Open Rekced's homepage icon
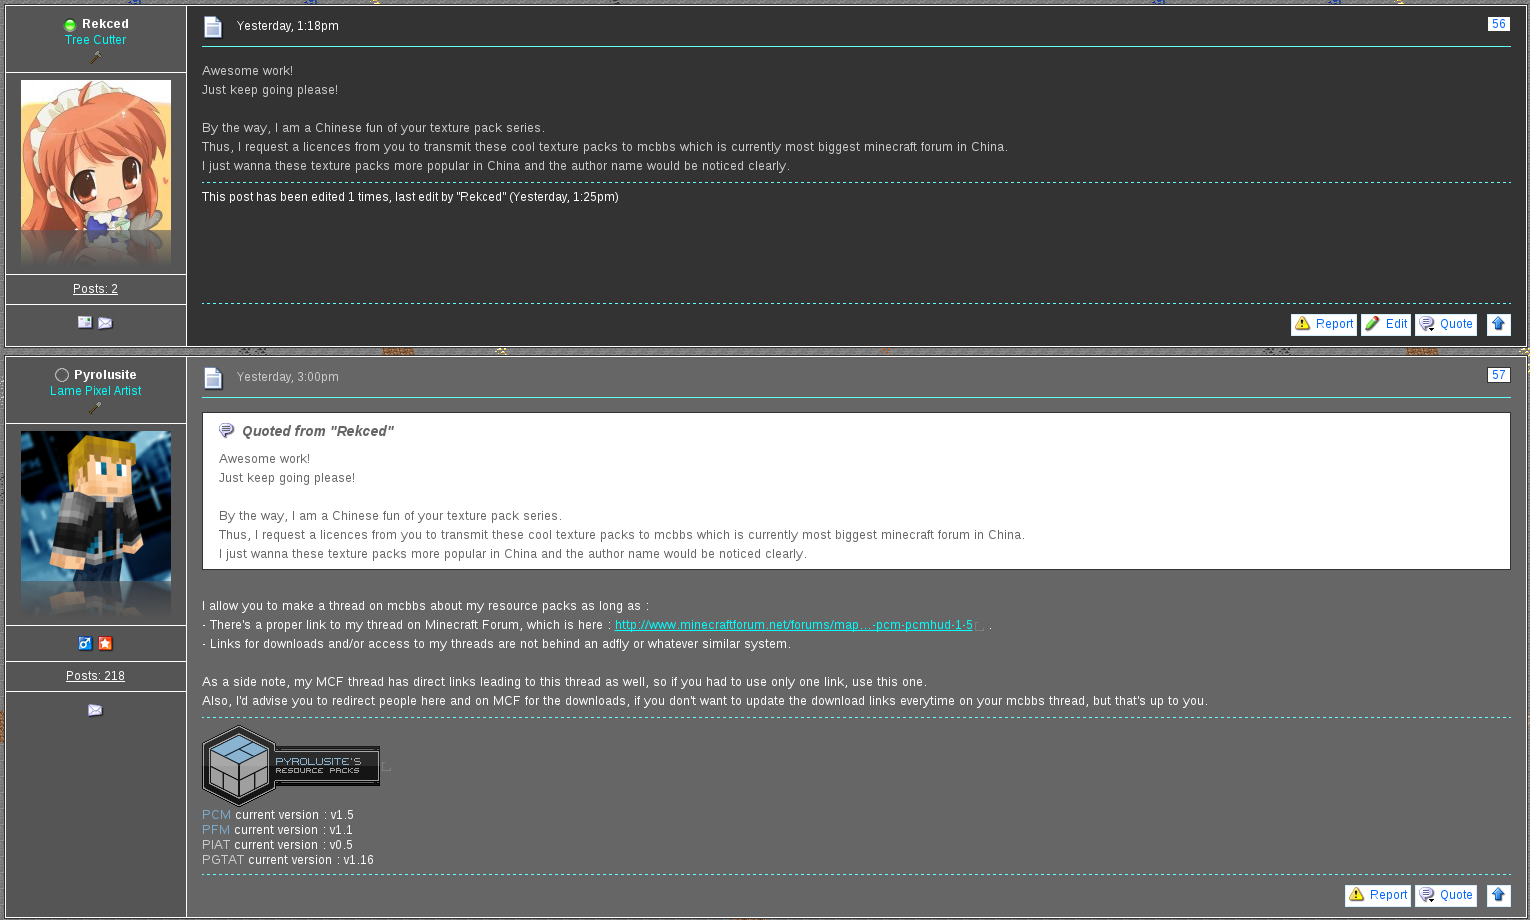1530x920 pixels. click(x=85, y=322)
